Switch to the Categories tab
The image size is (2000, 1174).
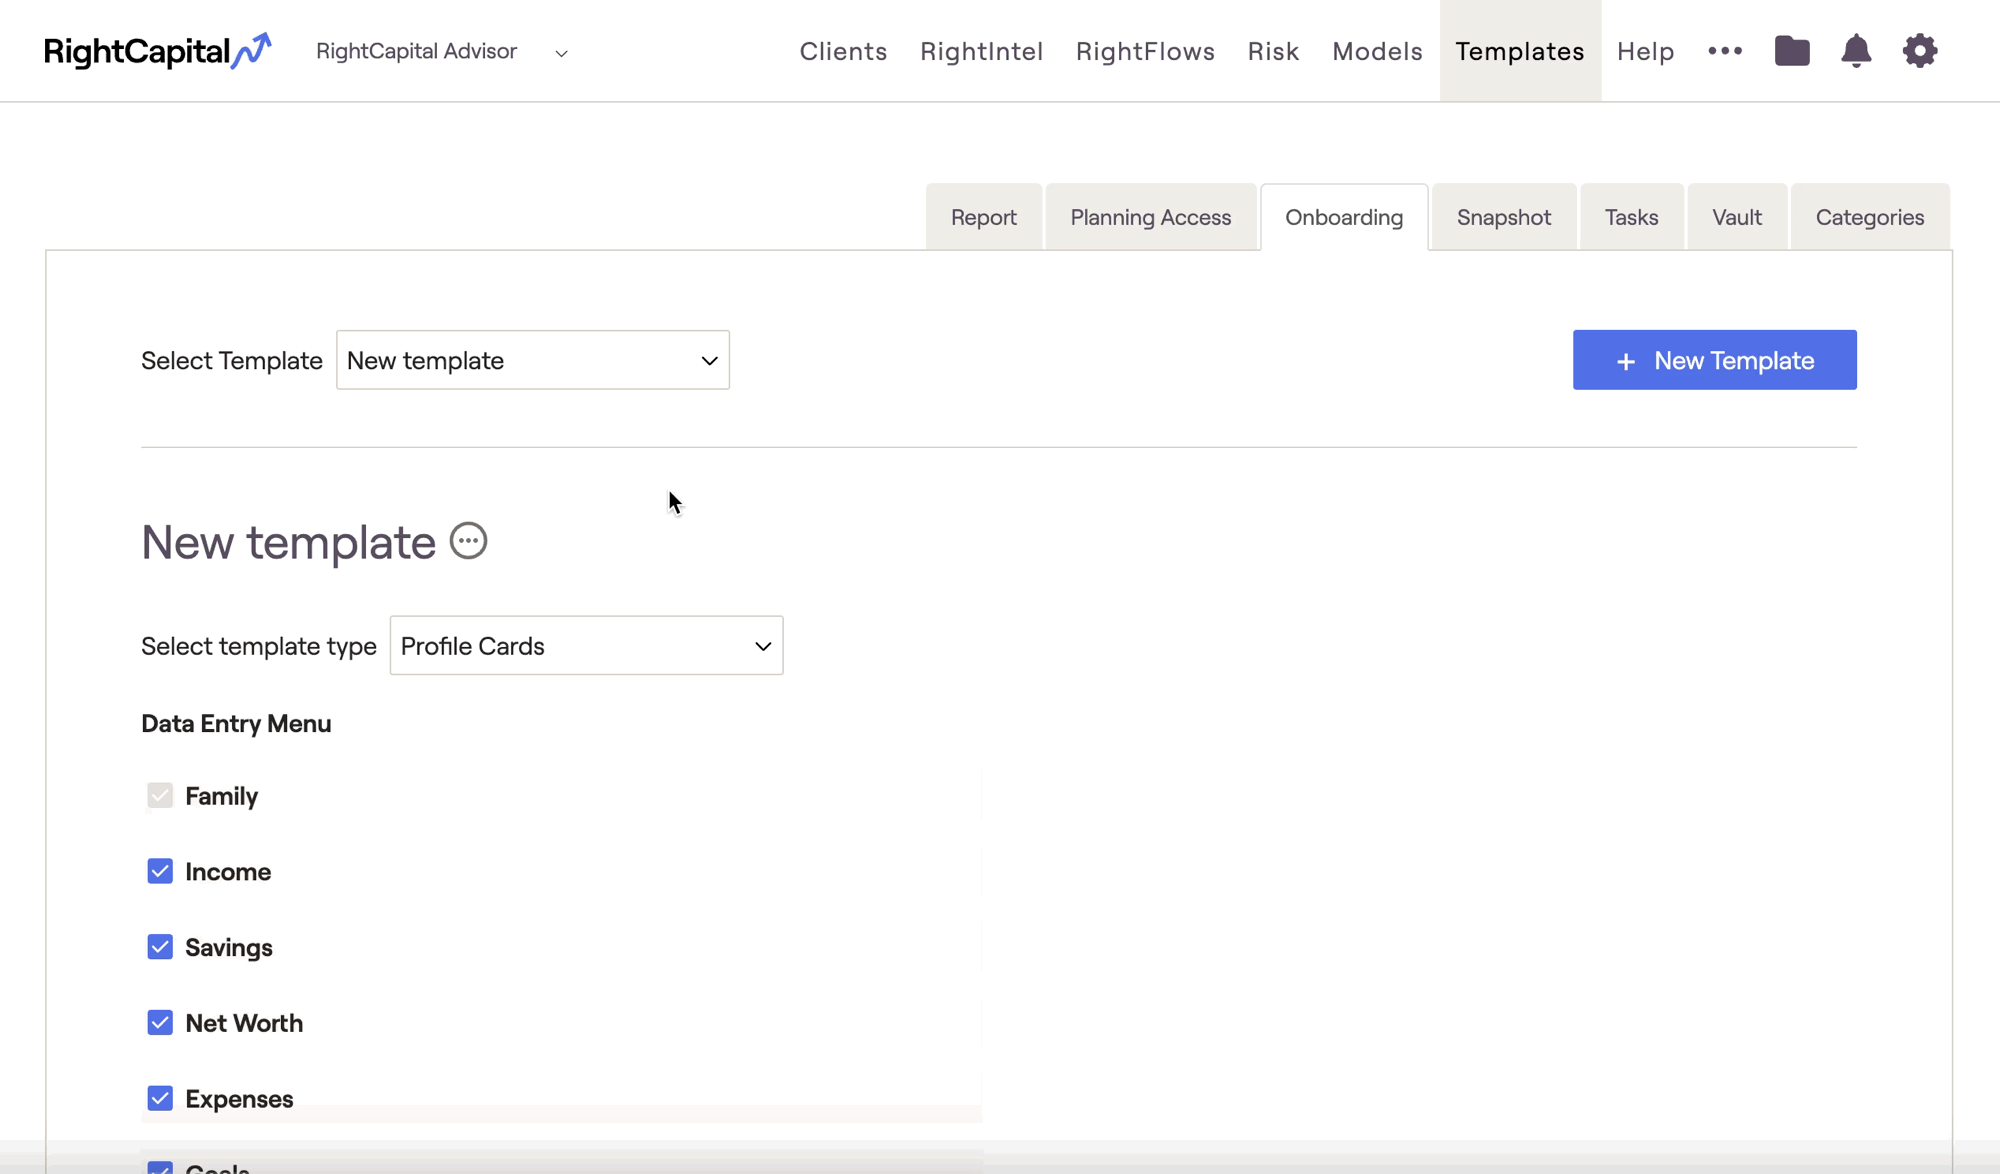pos(1870,217)
